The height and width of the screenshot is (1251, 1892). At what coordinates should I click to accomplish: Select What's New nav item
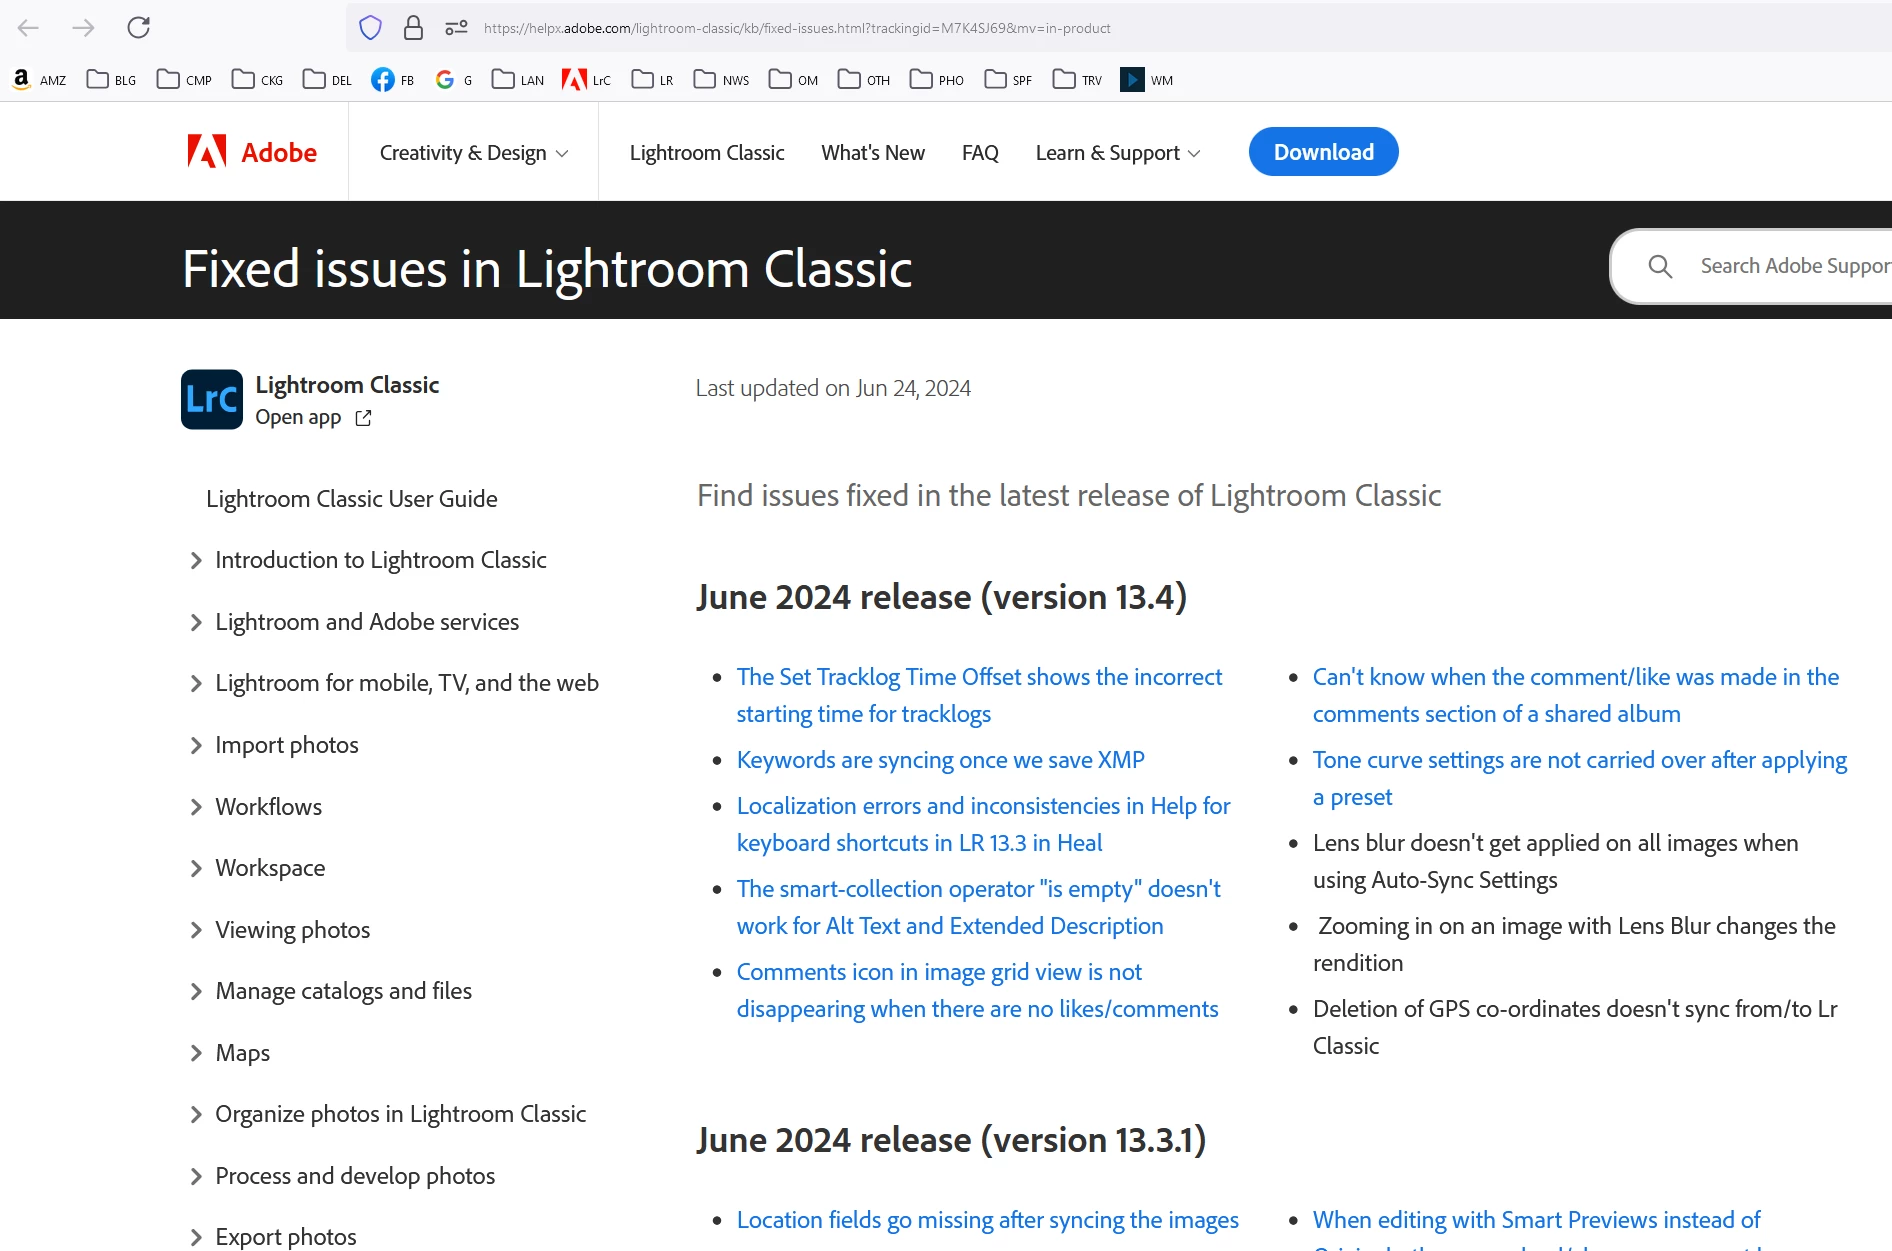tap(873, 153)
